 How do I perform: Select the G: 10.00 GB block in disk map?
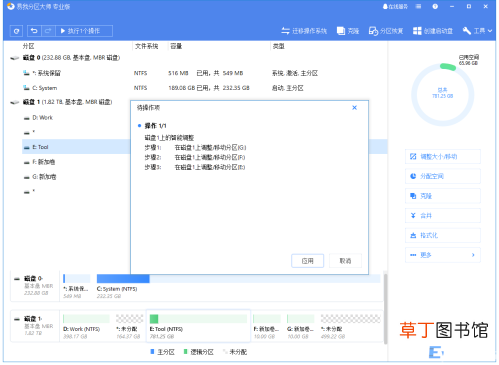click(301, 327)
